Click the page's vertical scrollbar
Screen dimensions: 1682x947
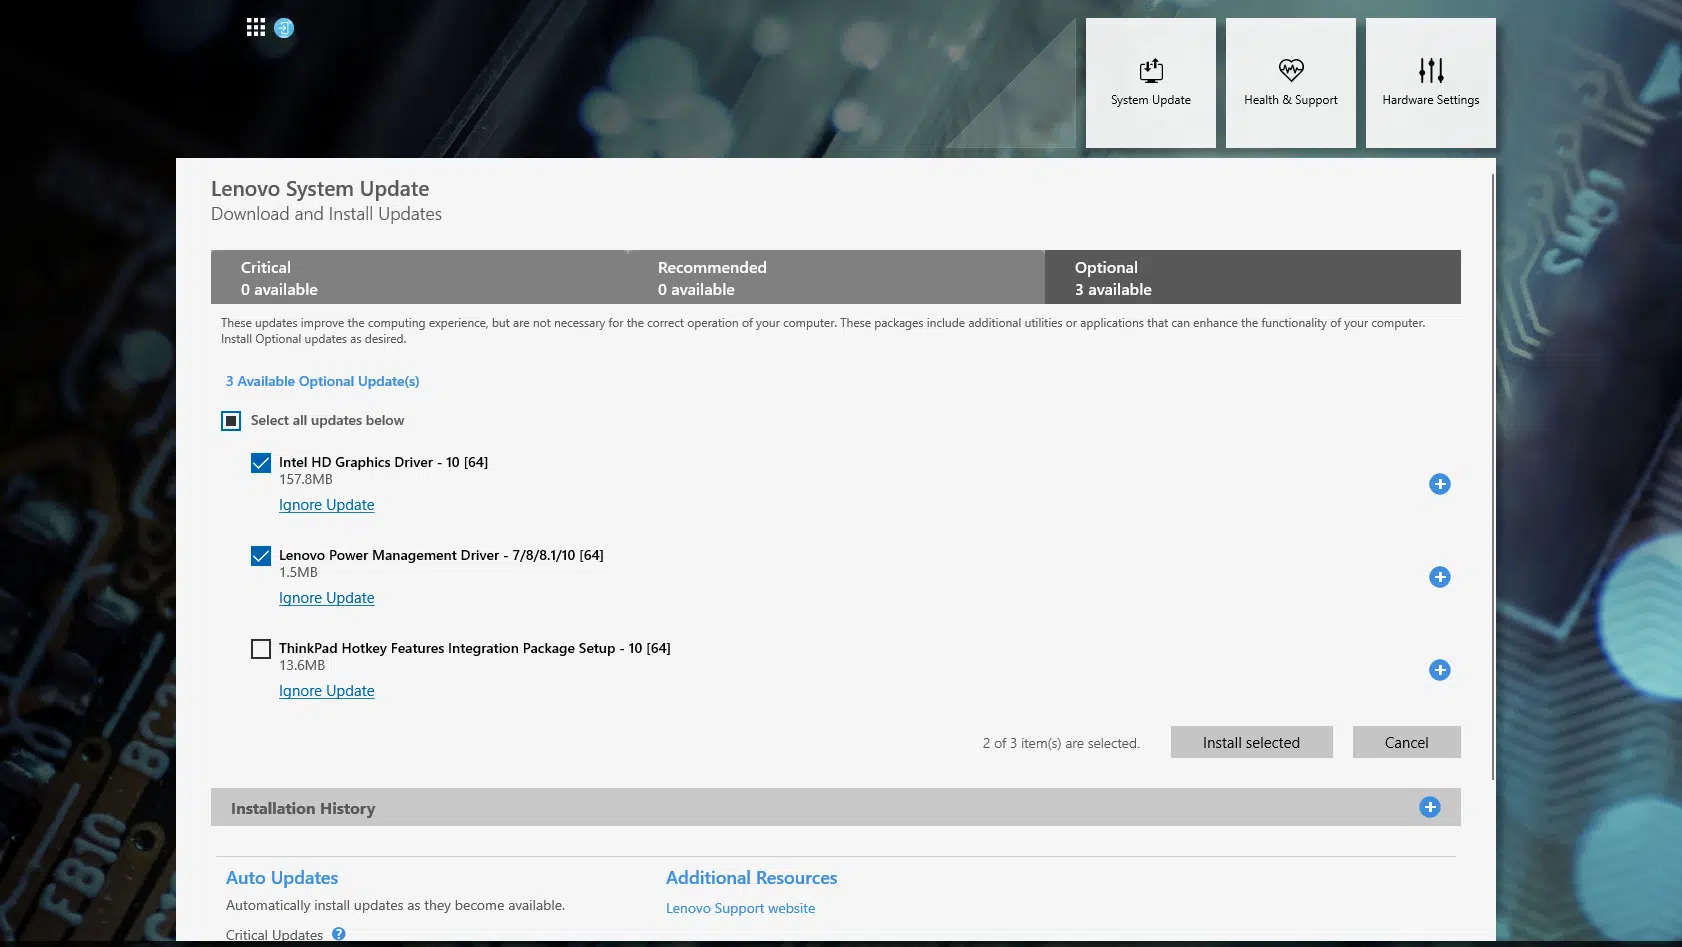[x=1493, y=476]
